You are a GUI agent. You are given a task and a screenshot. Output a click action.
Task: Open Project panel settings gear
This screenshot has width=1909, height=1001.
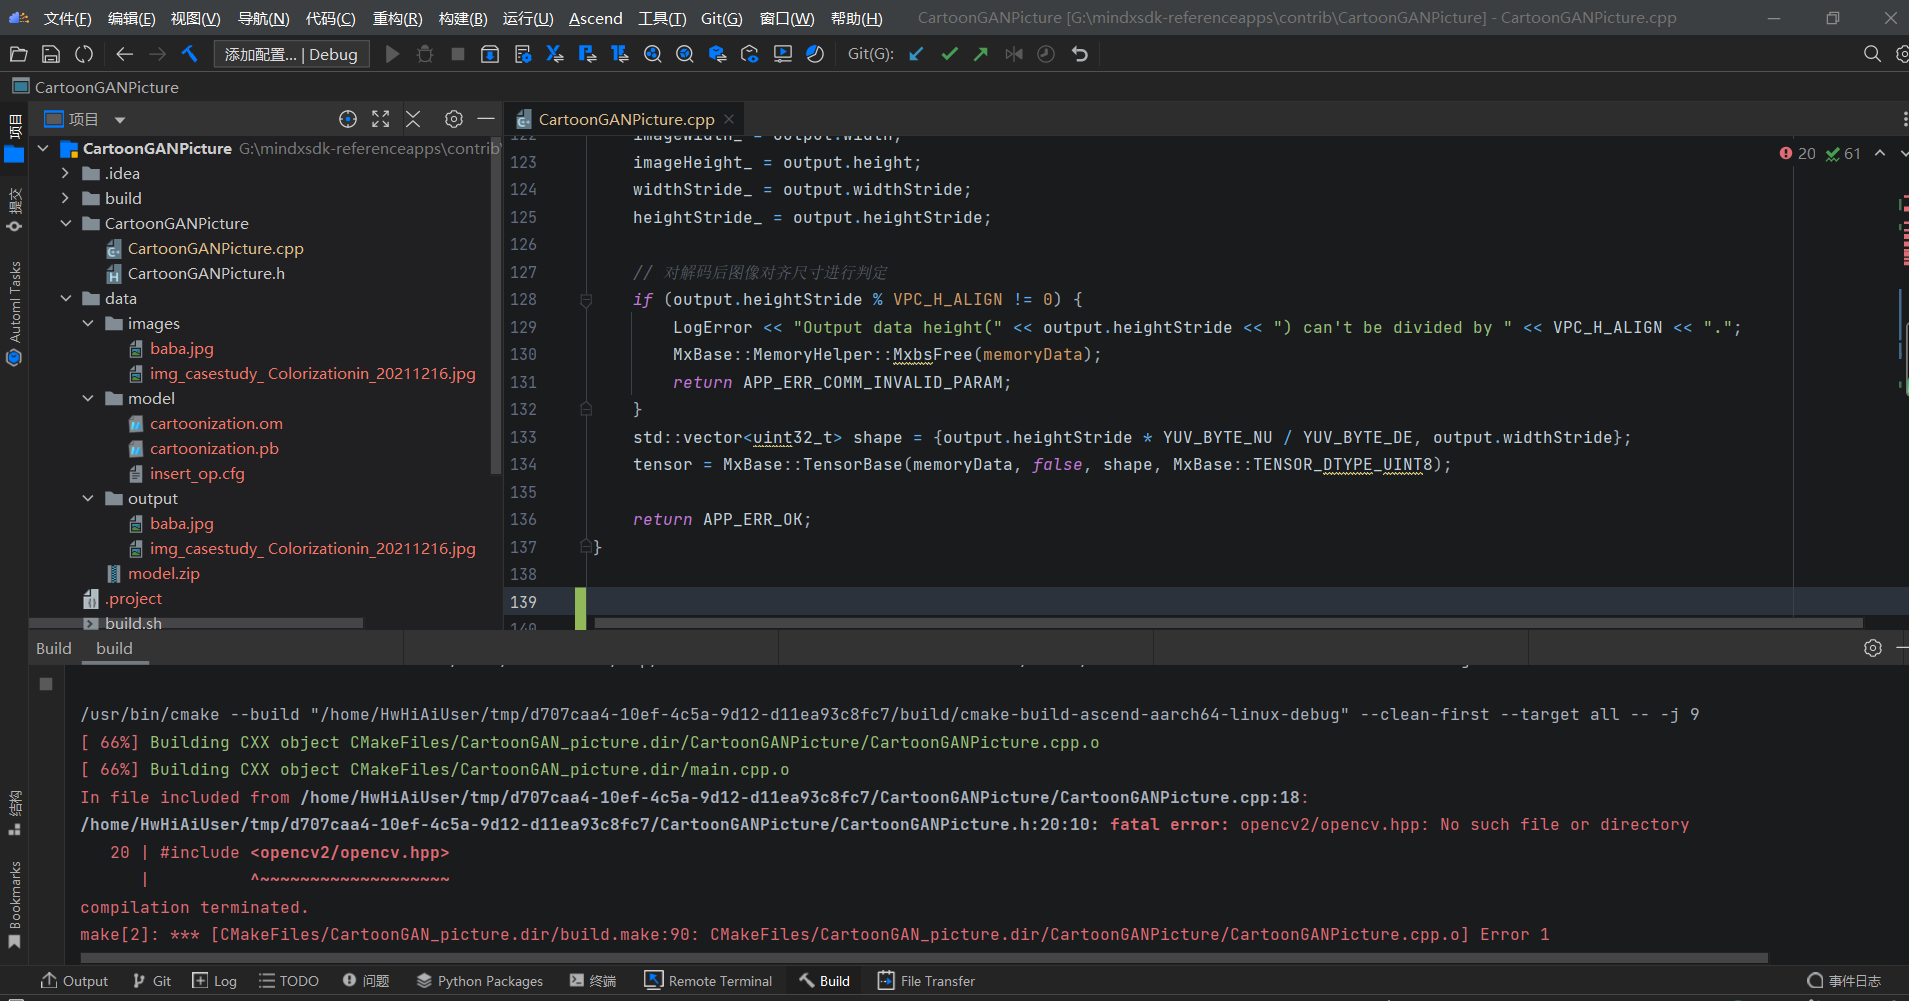[453, 119]
